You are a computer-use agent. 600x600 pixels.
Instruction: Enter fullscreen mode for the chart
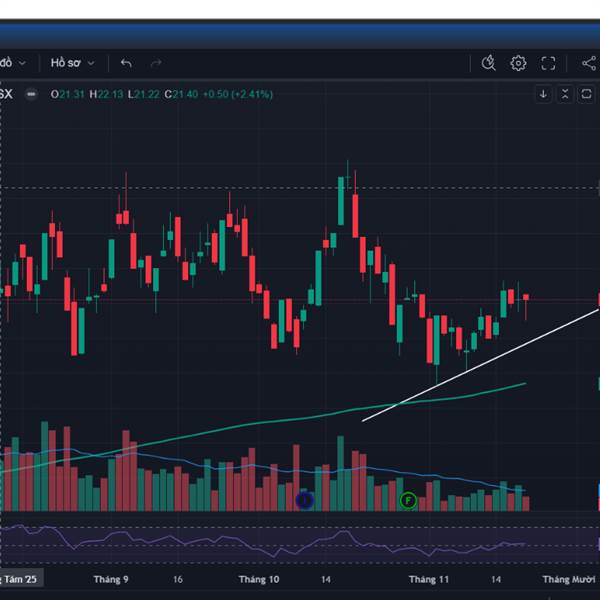(x=548, y=63)
